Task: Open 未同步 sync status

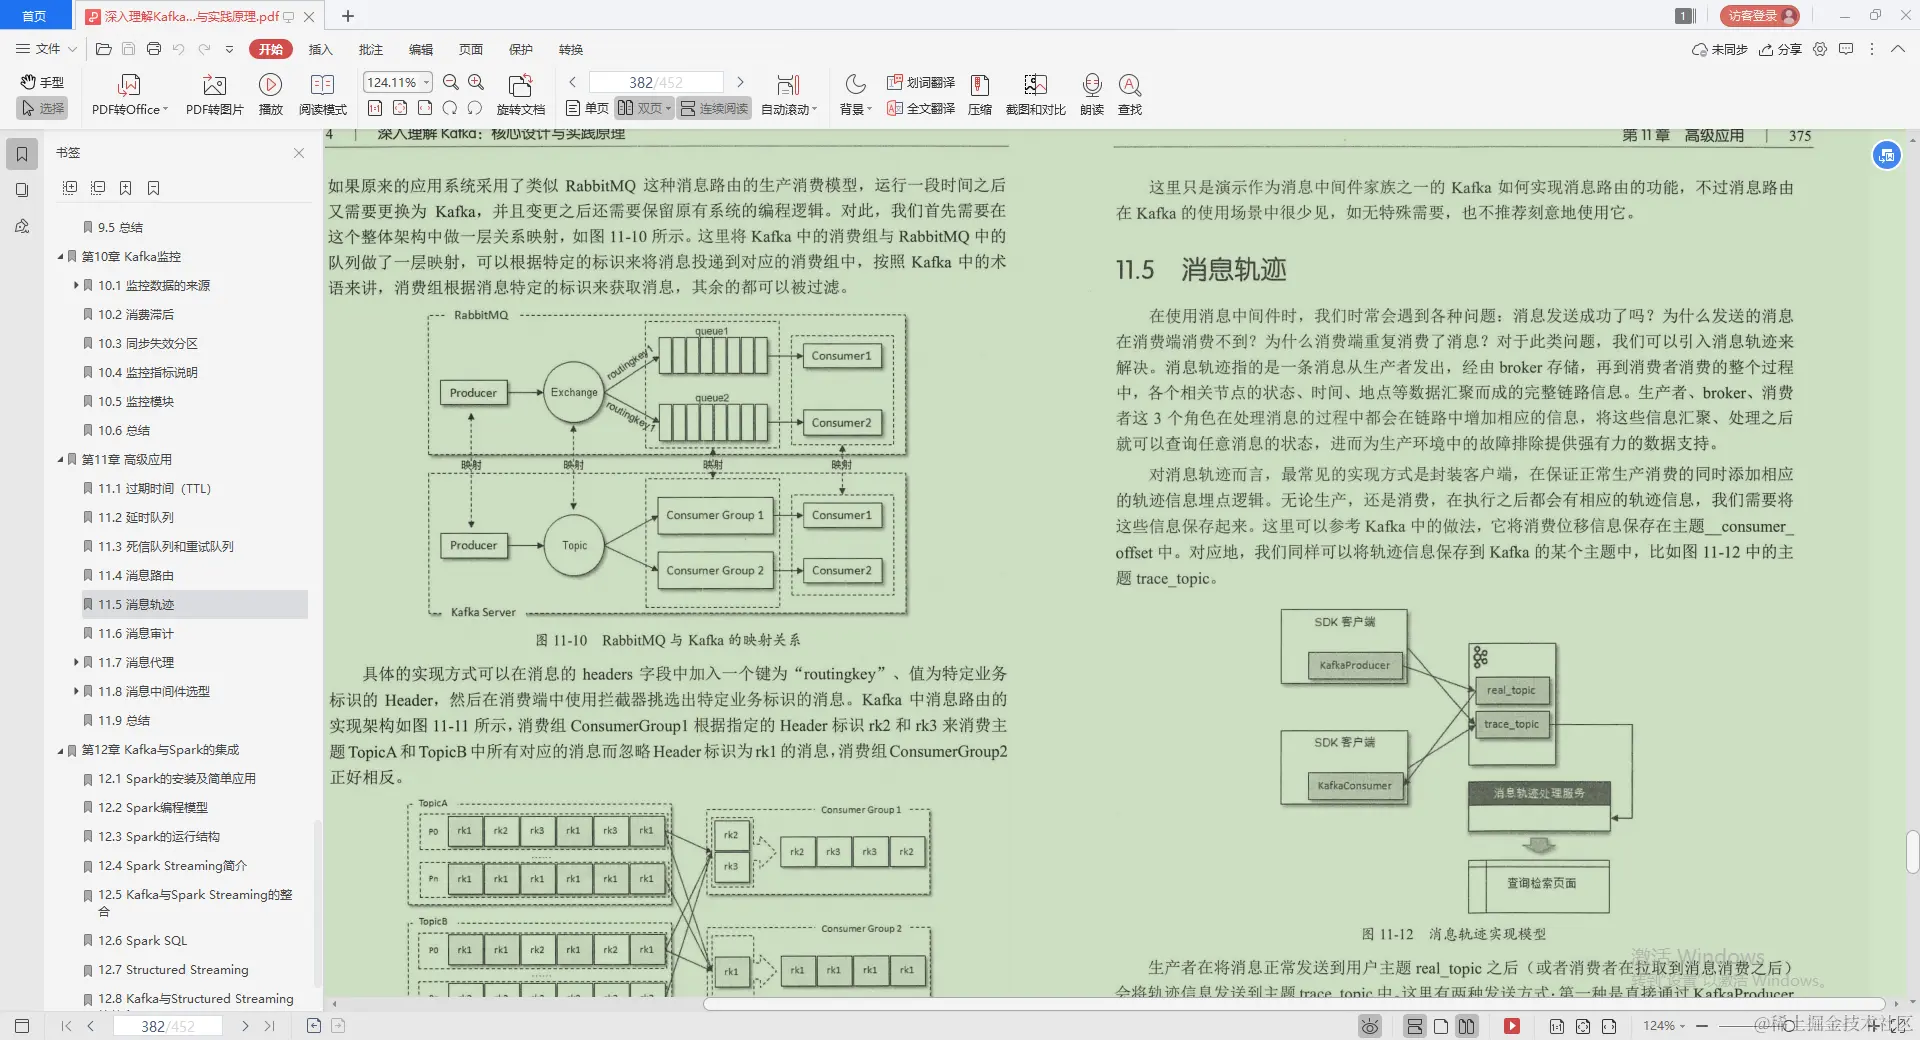Action: (x=1724, y=49)
